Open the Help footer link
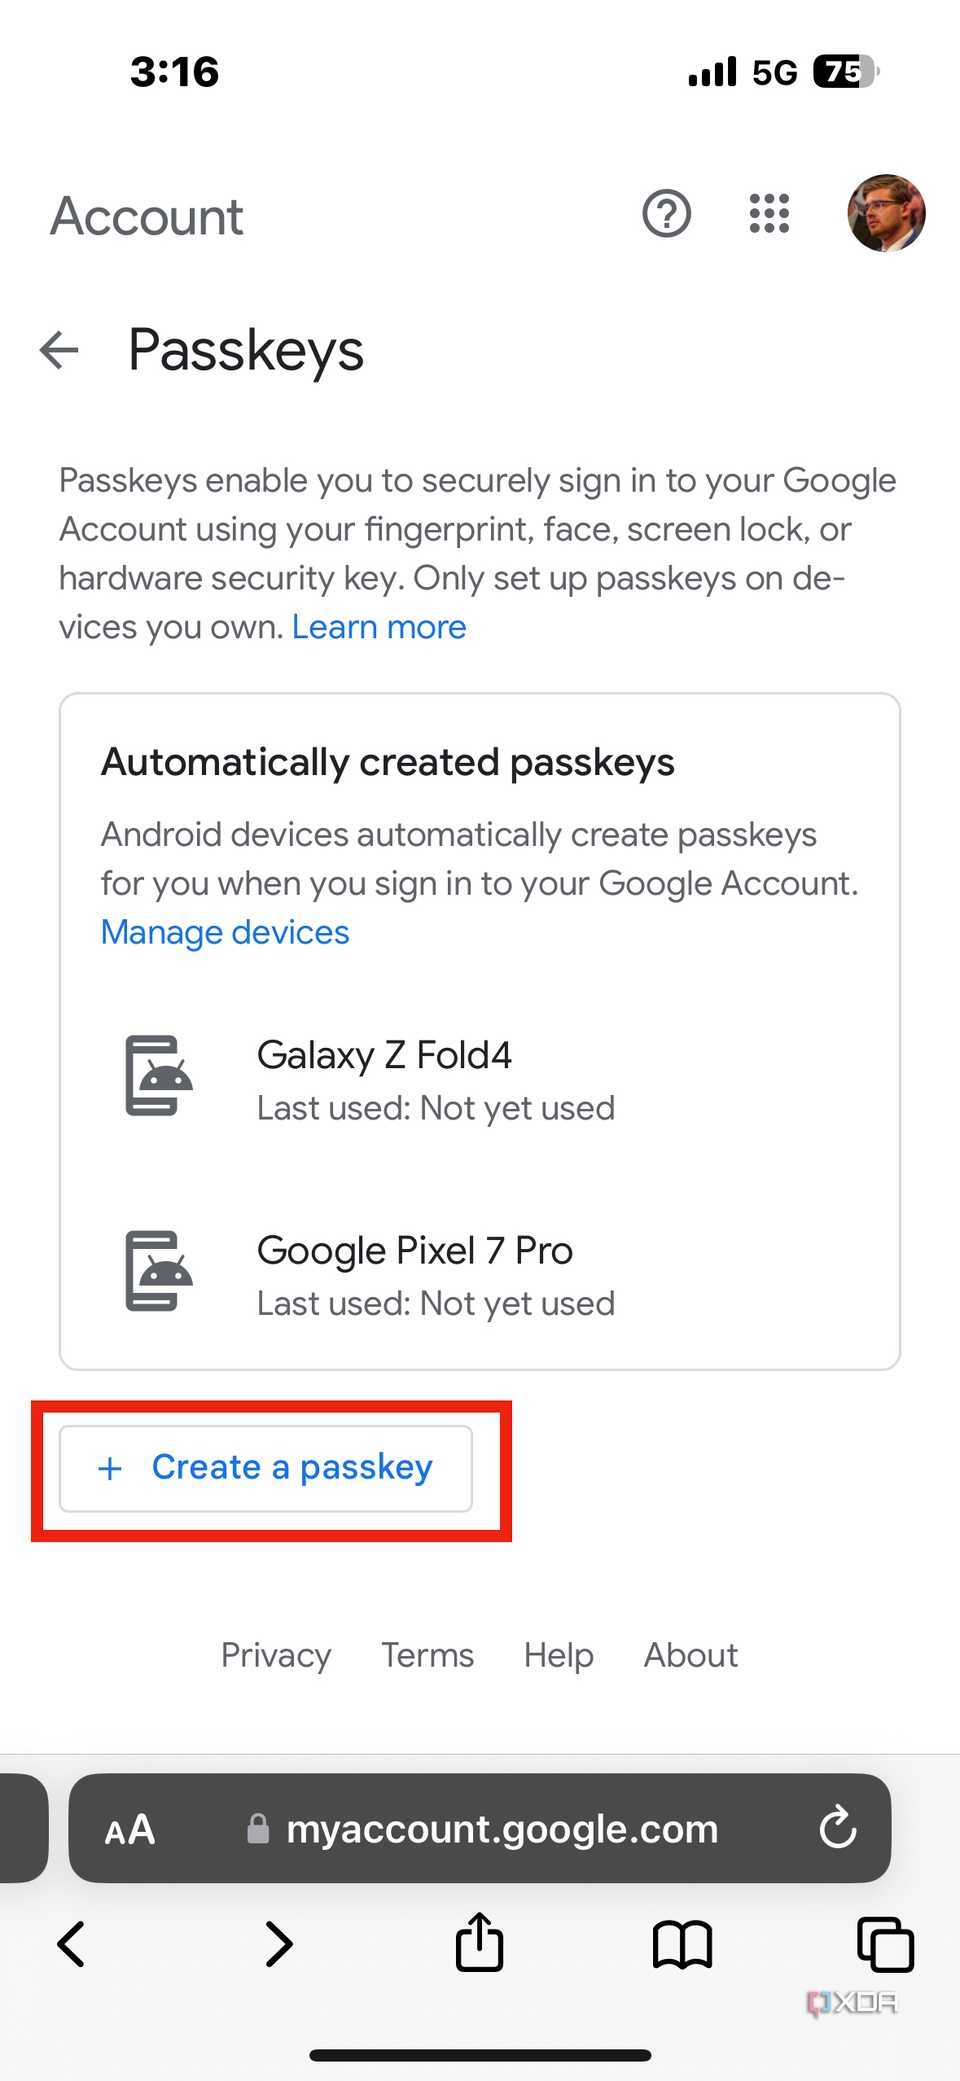The width and height of the screenshot is (960, 2081). coord(559,1655)
